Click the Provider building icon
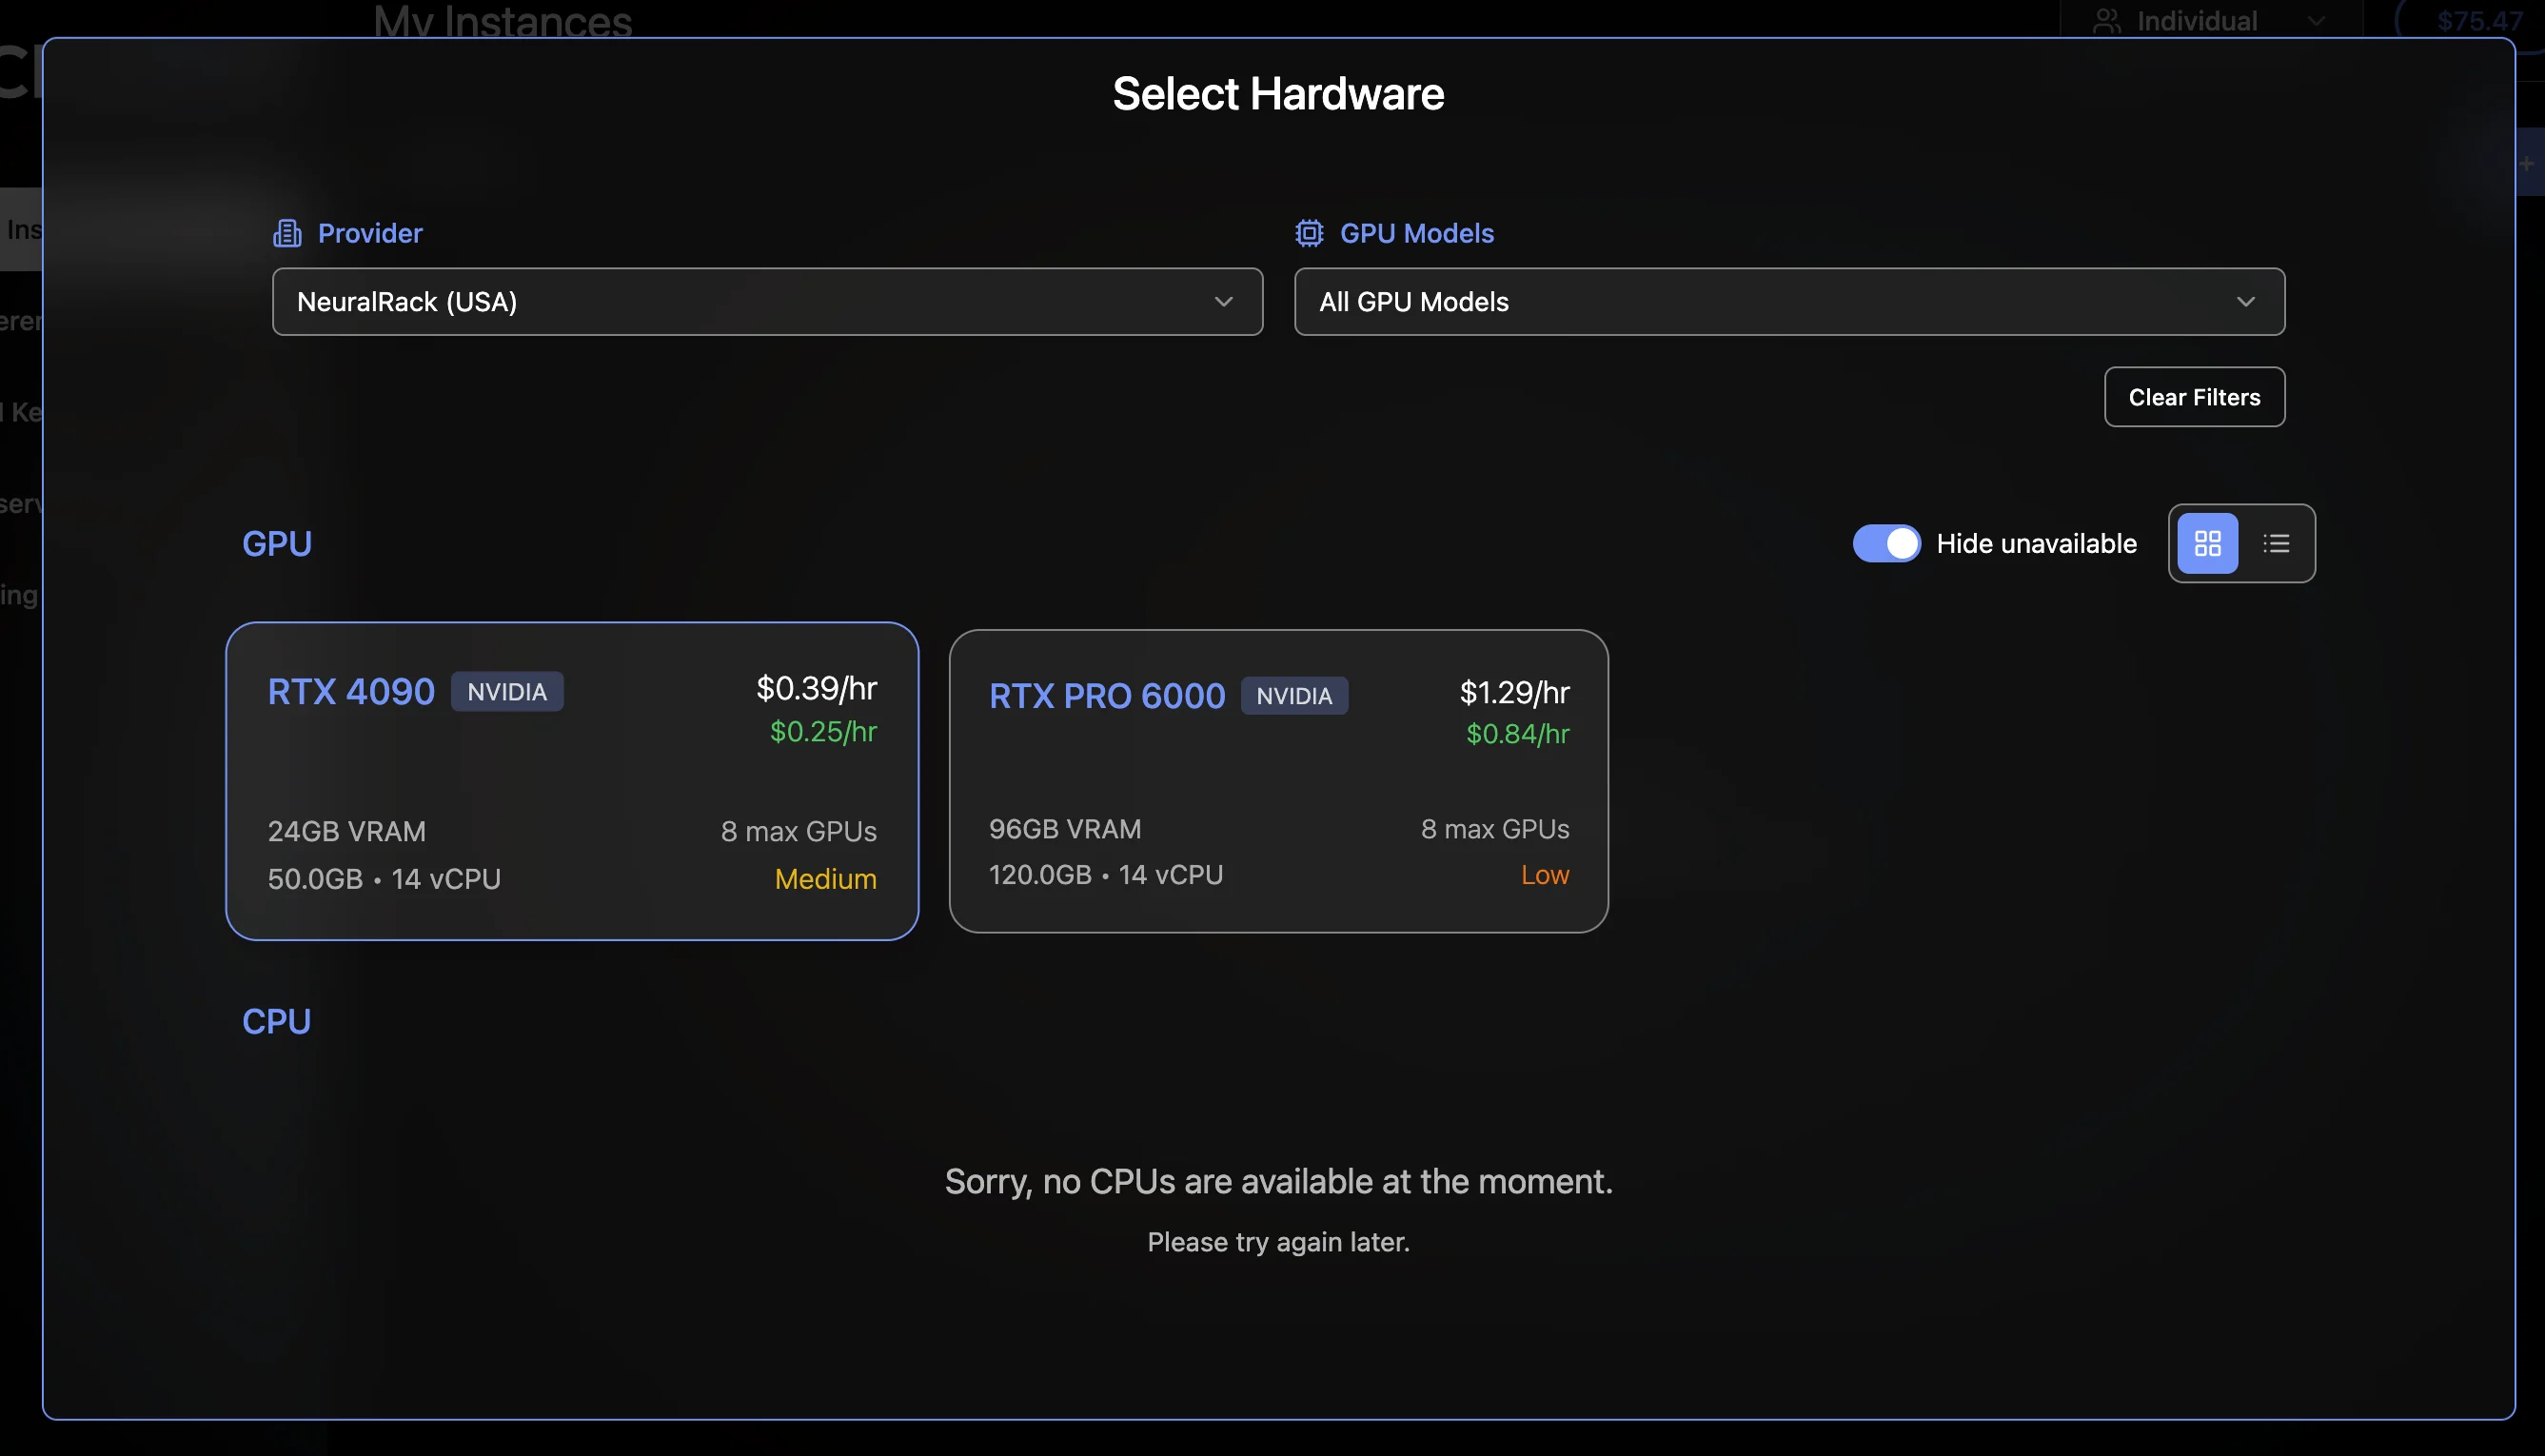 [288, 232]
